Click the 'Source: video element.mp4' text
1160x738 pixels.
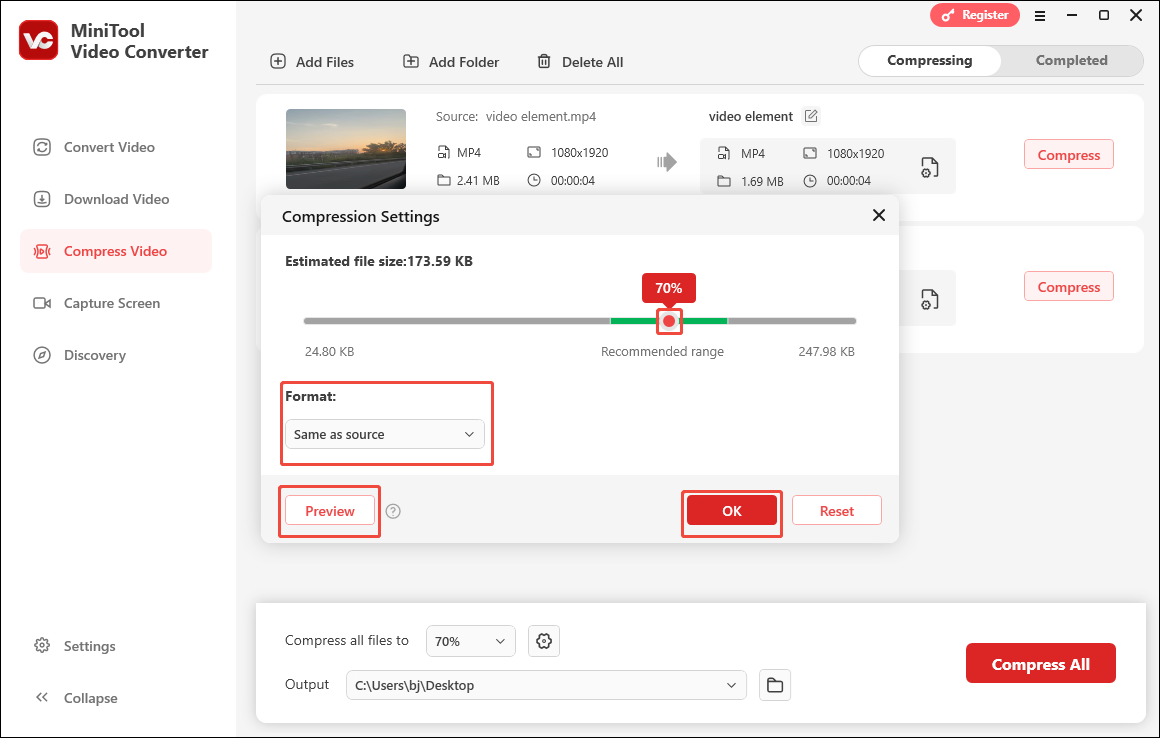(x=516, y=116)
